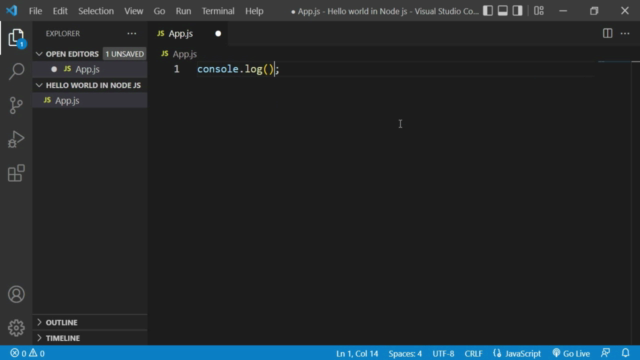Open the Manage gear icon
The width and height of the screenshot is (640, 360).
(16, 328)
